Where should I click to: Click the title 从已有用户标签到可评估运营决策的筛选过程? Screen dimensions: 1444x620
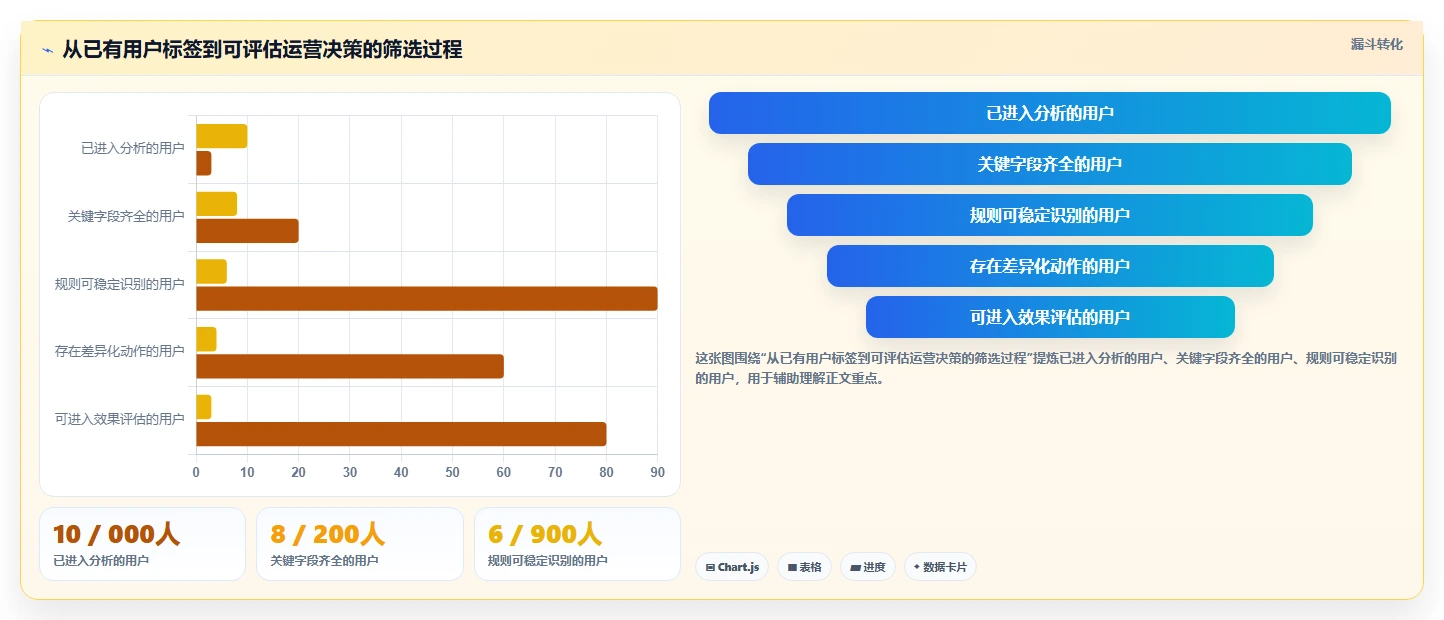(262, 50)
